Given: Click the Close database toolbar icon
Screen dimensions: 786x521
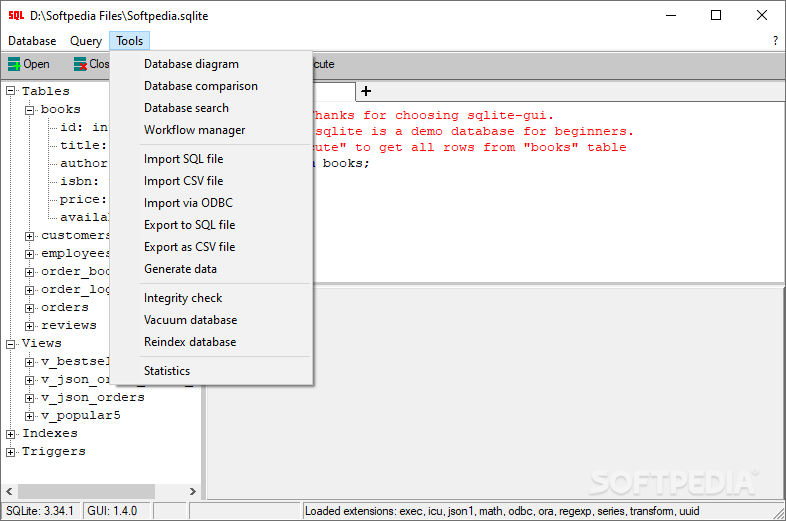Looking at the screenshot, I should click(80, 64).
